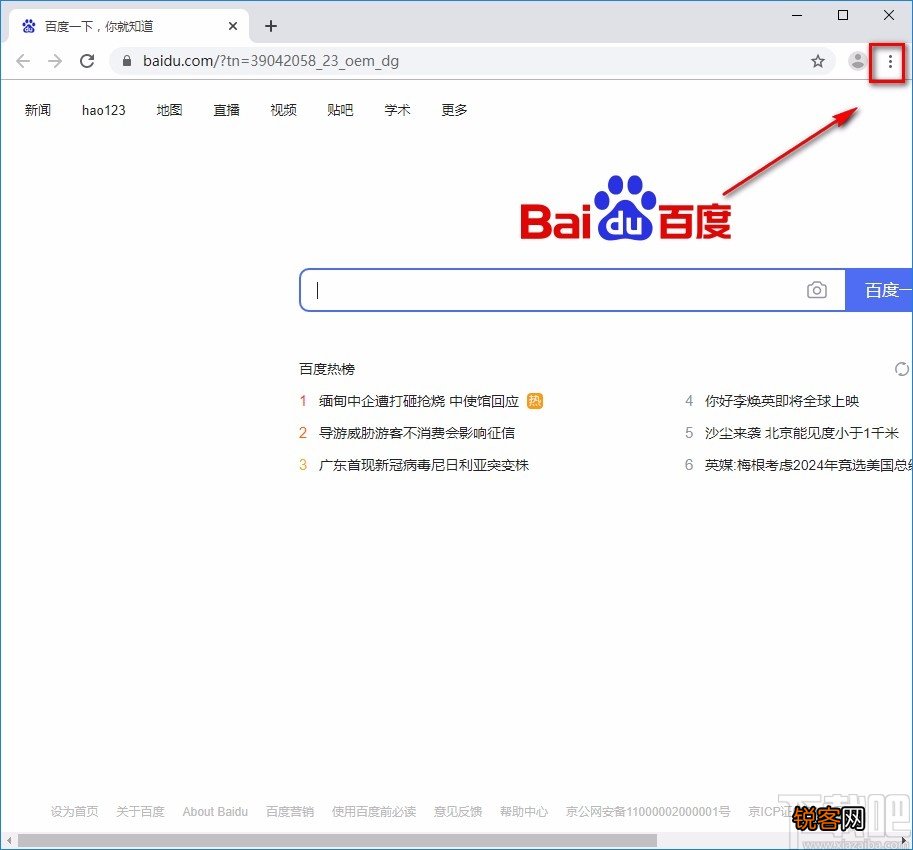Click the horizontal scrollbar thumb
The image size is (913, 850).
(x=337, y=841)
